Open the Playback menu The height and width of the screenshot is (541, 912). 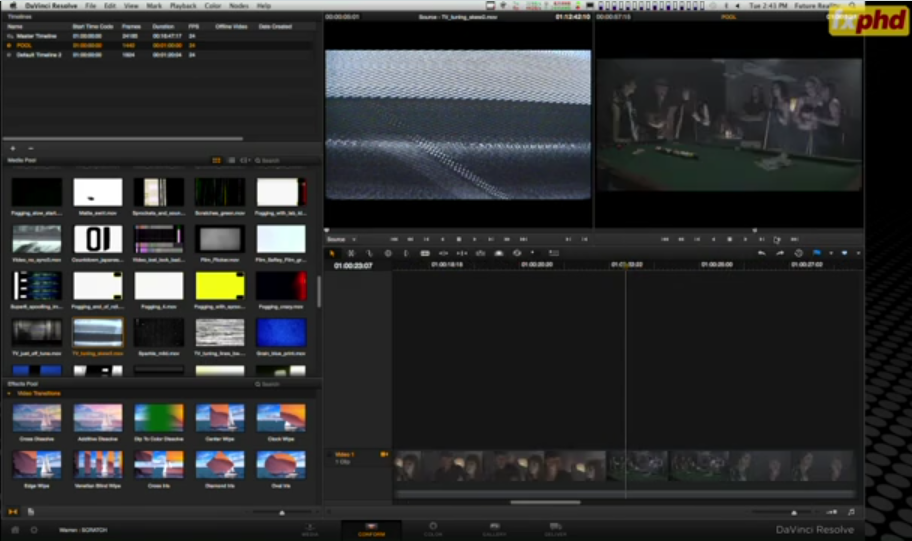point(183,5)
